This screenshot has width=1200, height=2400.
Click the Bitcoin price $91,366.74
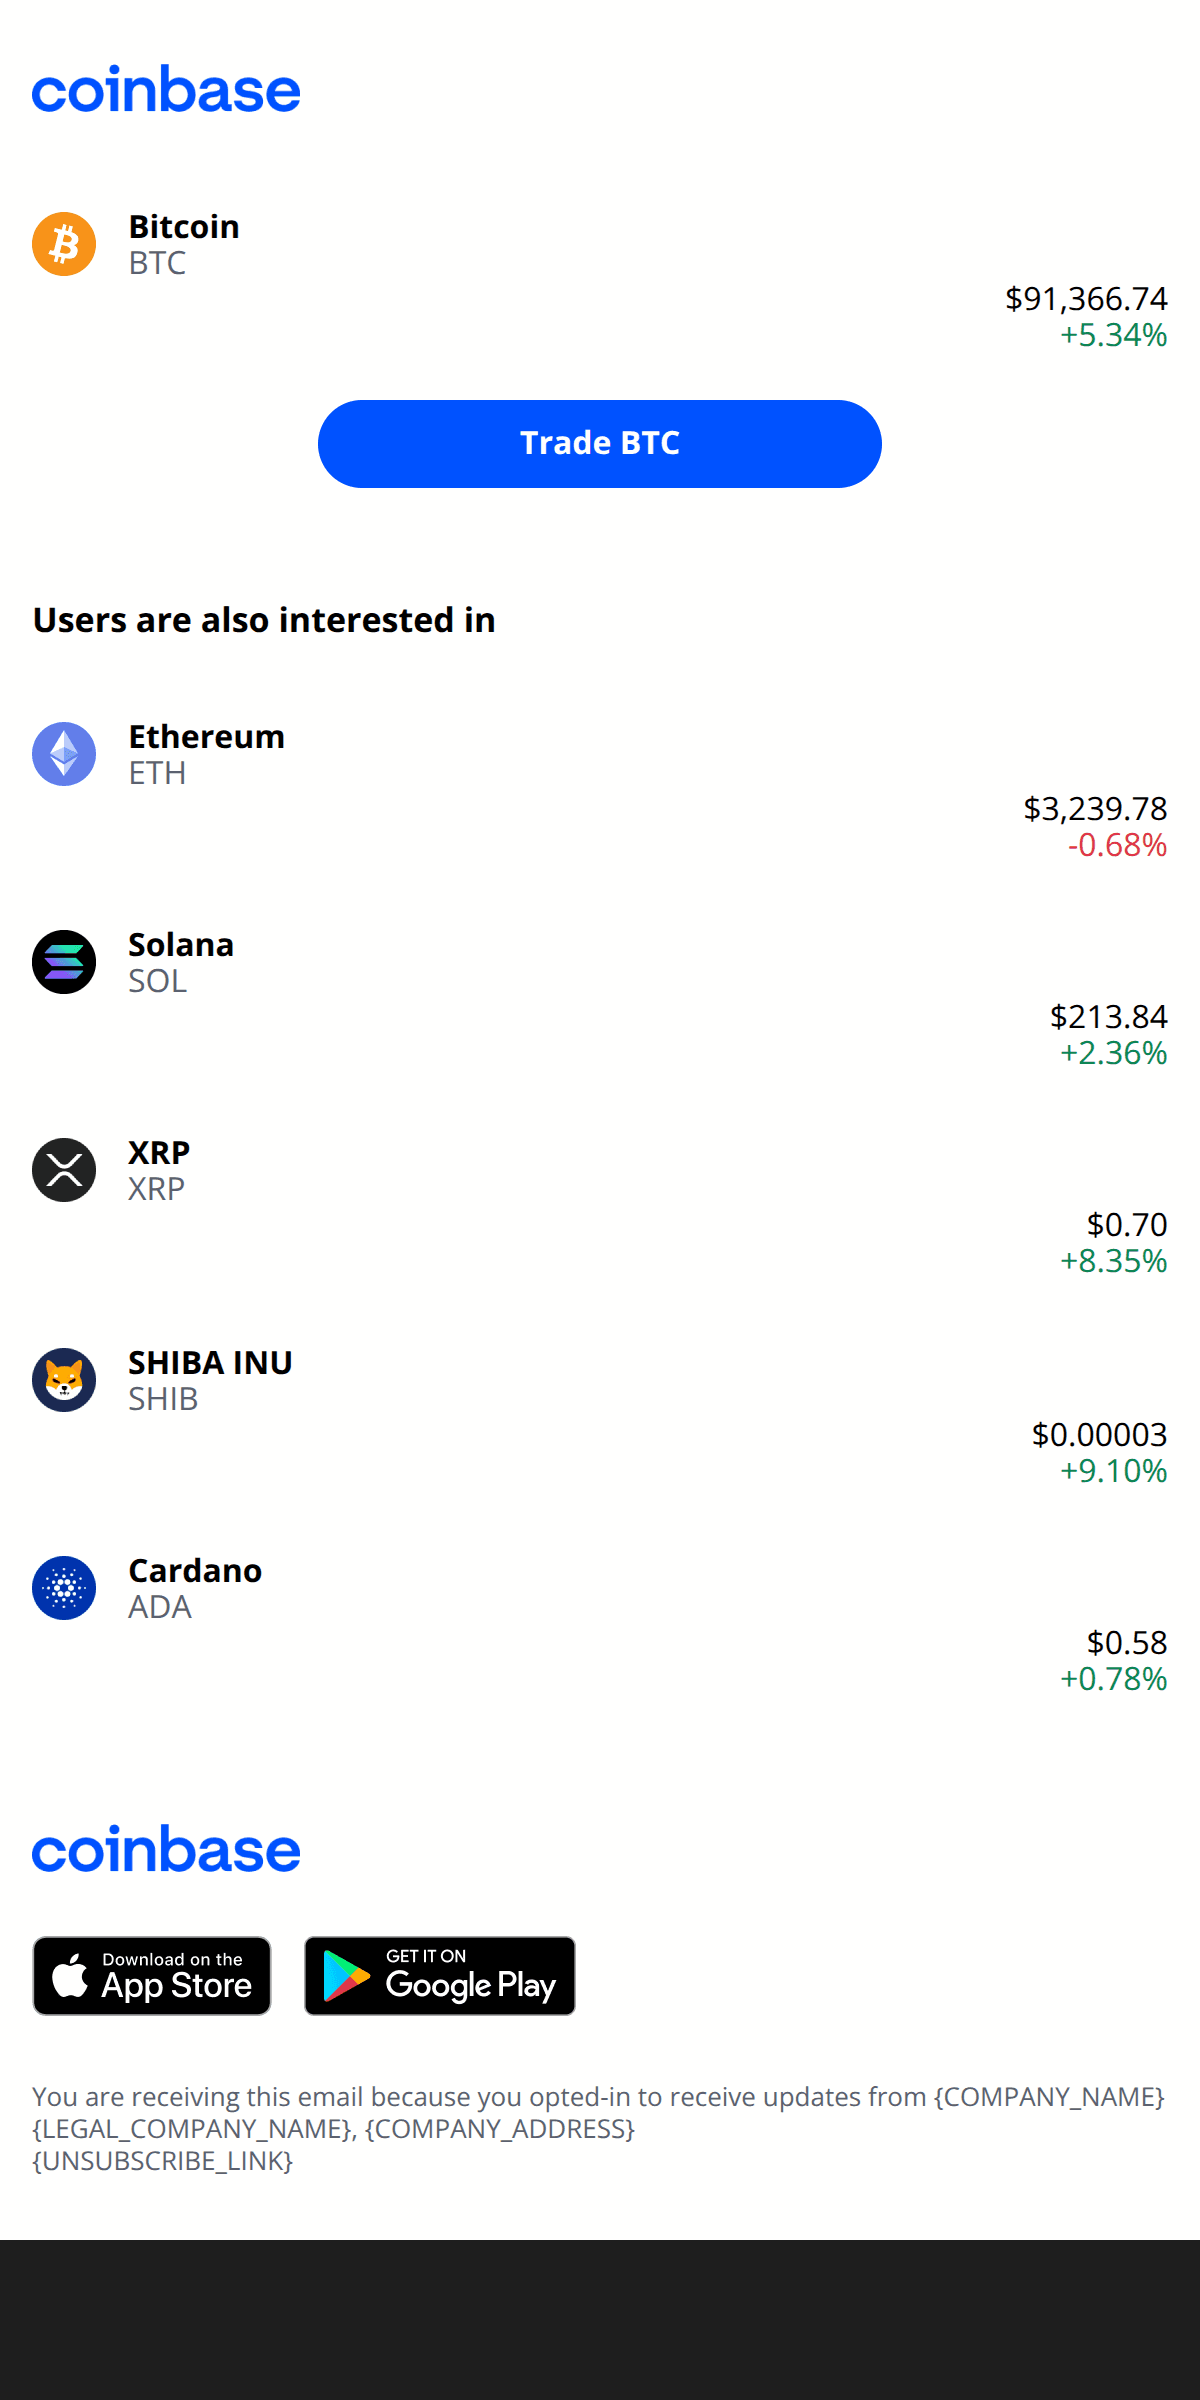pyautogui.click(x=1086, y=299)
